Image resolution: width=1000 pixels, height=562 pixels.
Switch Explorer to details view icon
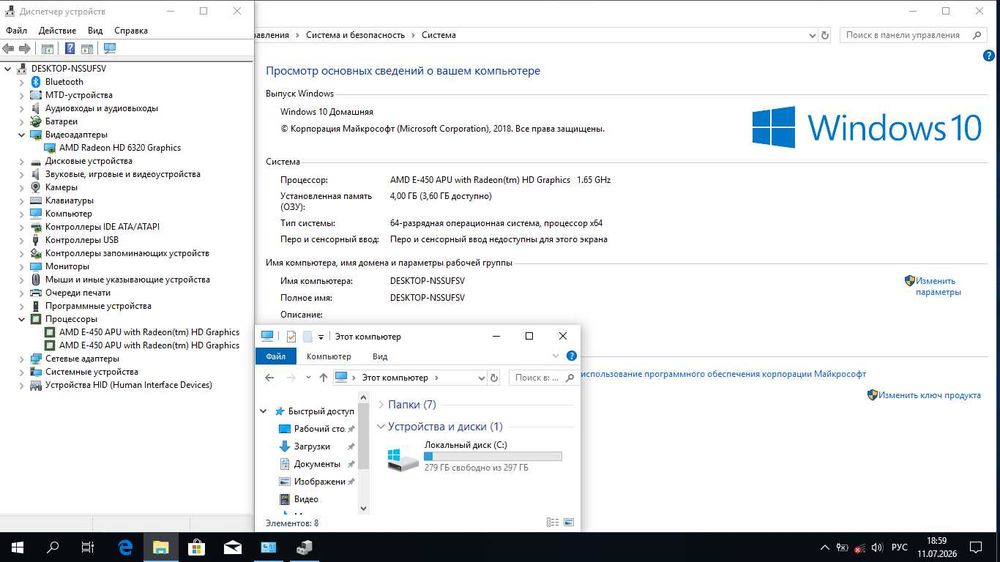[552, 522]
